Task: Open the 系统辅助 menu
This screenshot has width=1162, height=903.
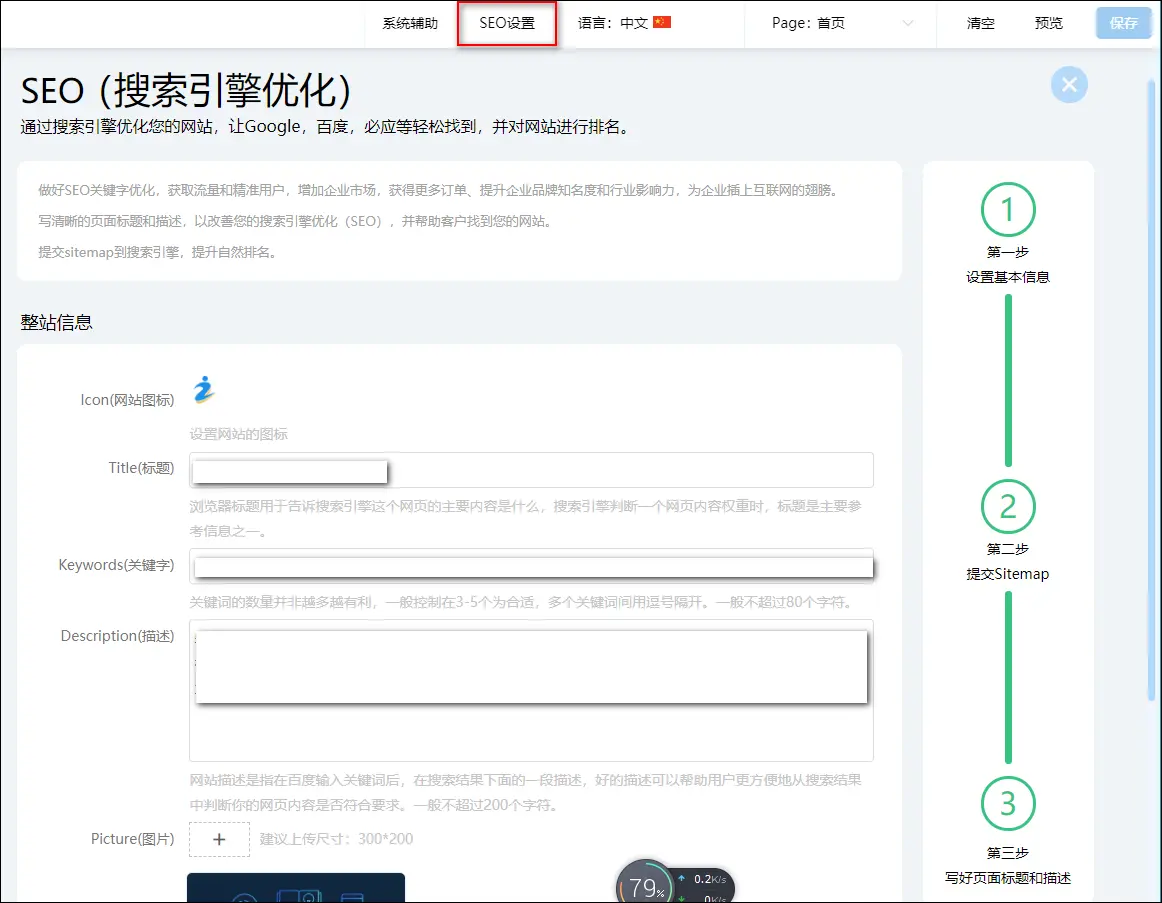Action: click(x=410, y=23)
